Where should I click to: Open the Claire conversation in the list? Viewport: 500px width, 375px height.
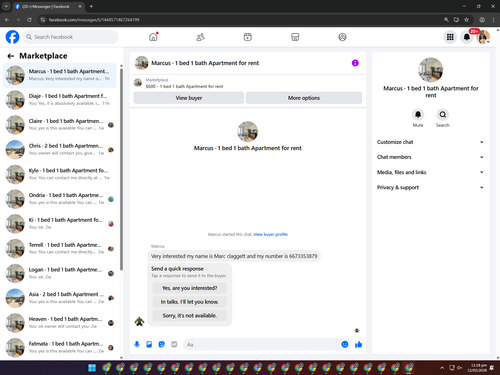pos(60,125)
